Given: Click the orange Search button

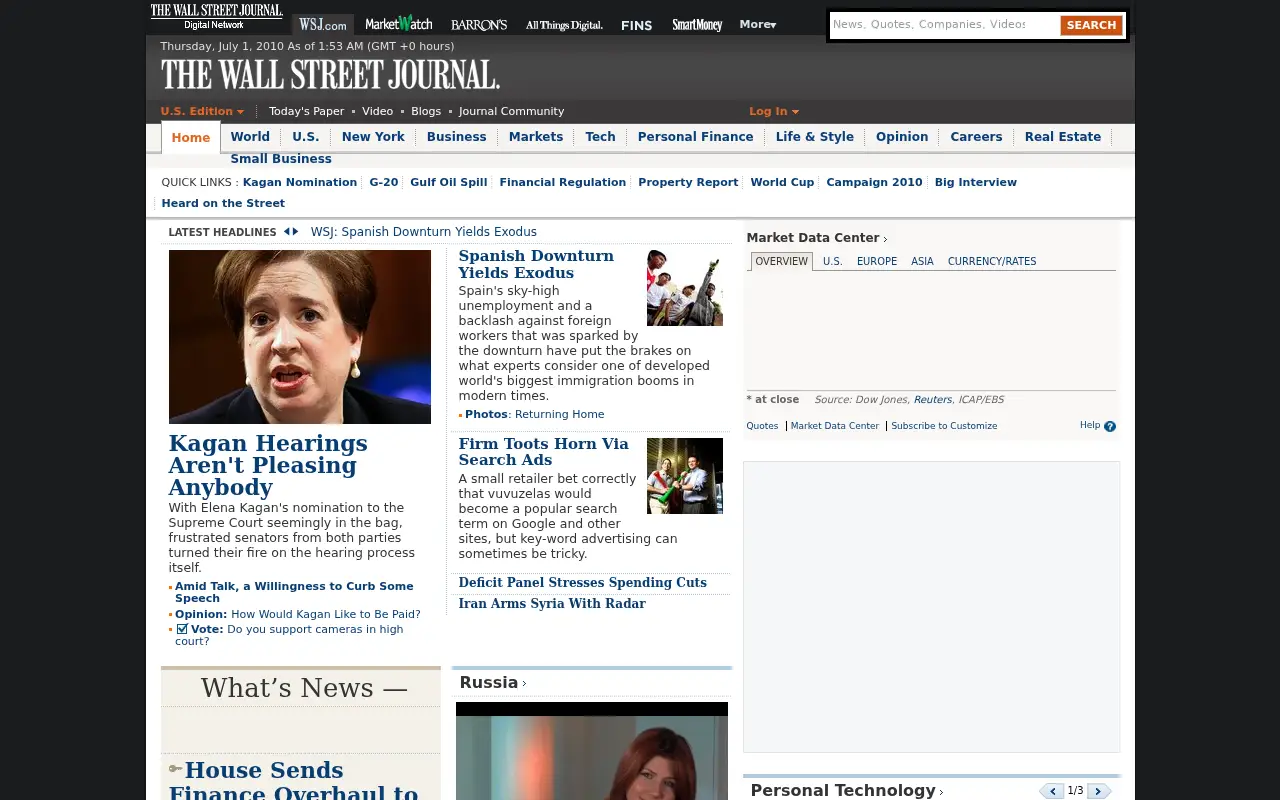Looking at the screenshot, I should pyautogui.click(x=1091, y=25).
